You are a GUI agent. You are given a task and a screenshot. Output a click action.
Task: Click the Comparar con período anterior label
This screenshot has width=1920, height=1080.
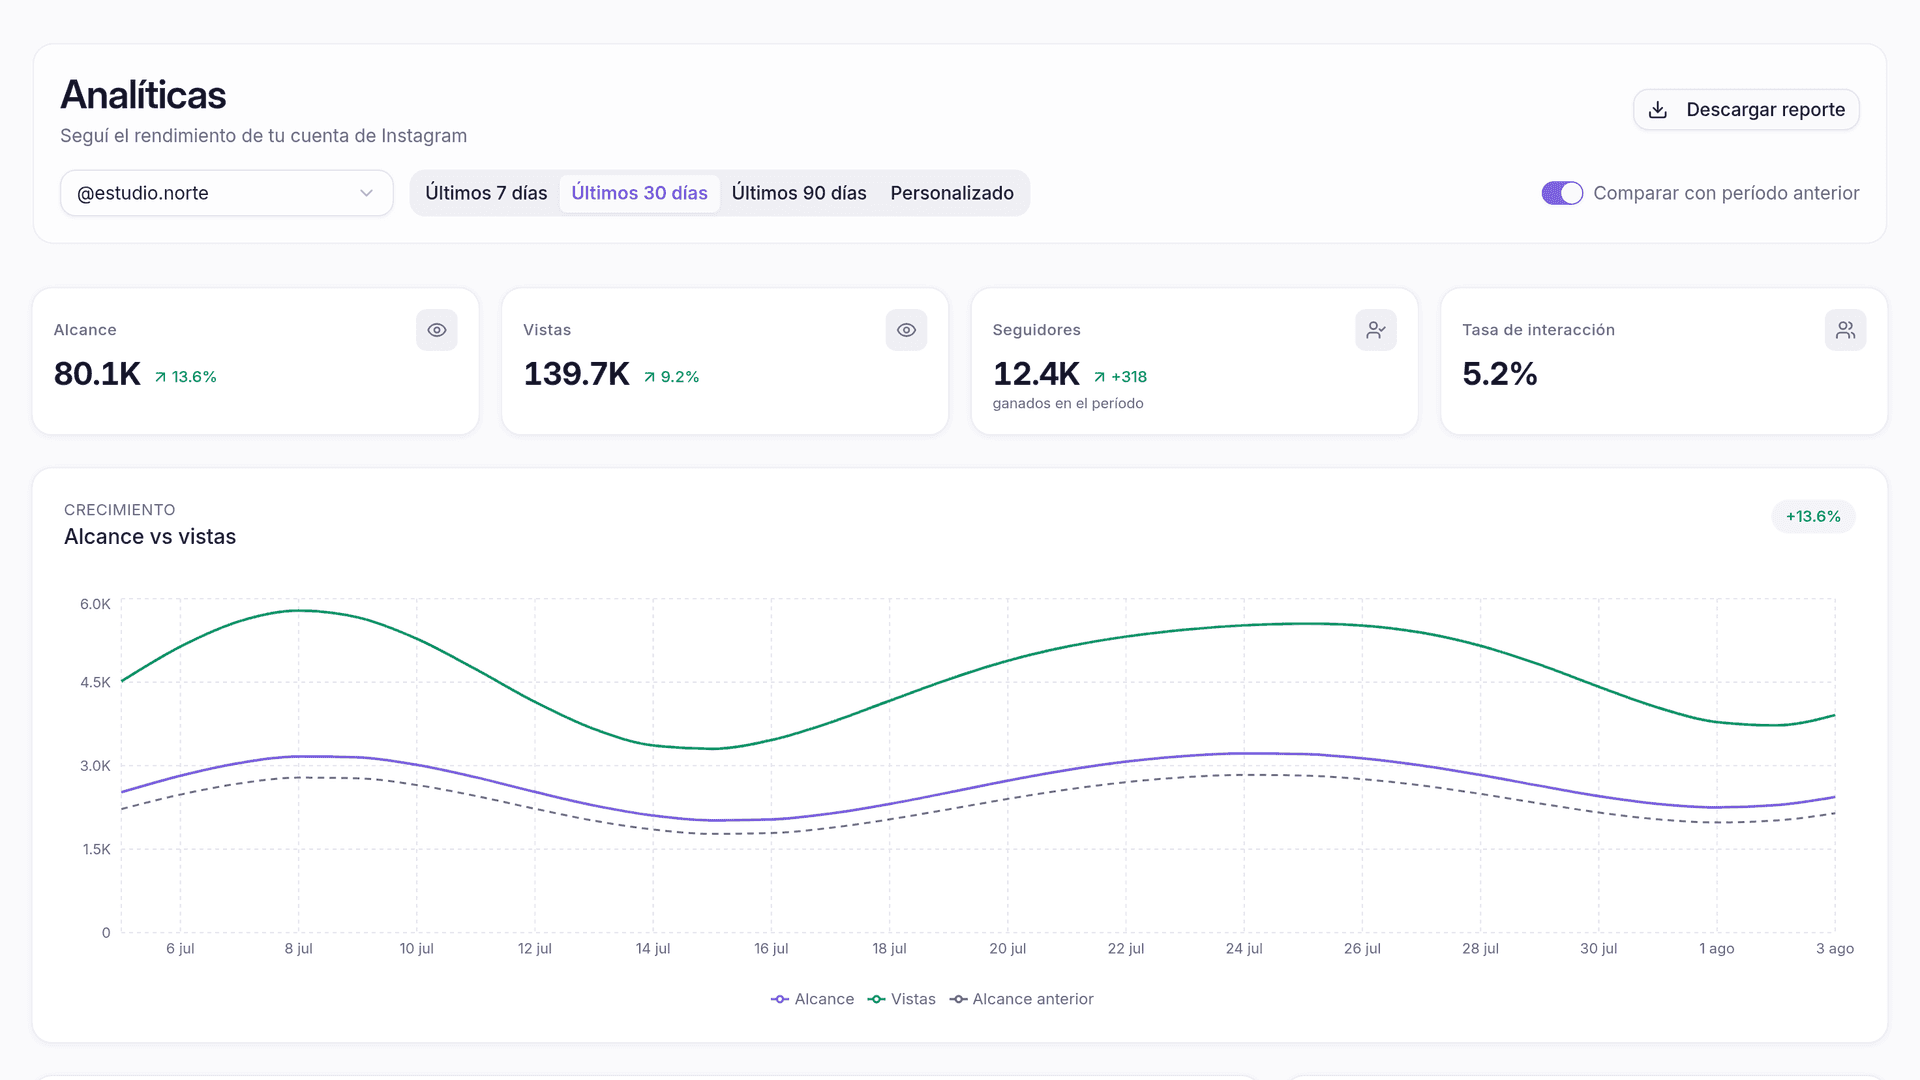coord(1726,193)
